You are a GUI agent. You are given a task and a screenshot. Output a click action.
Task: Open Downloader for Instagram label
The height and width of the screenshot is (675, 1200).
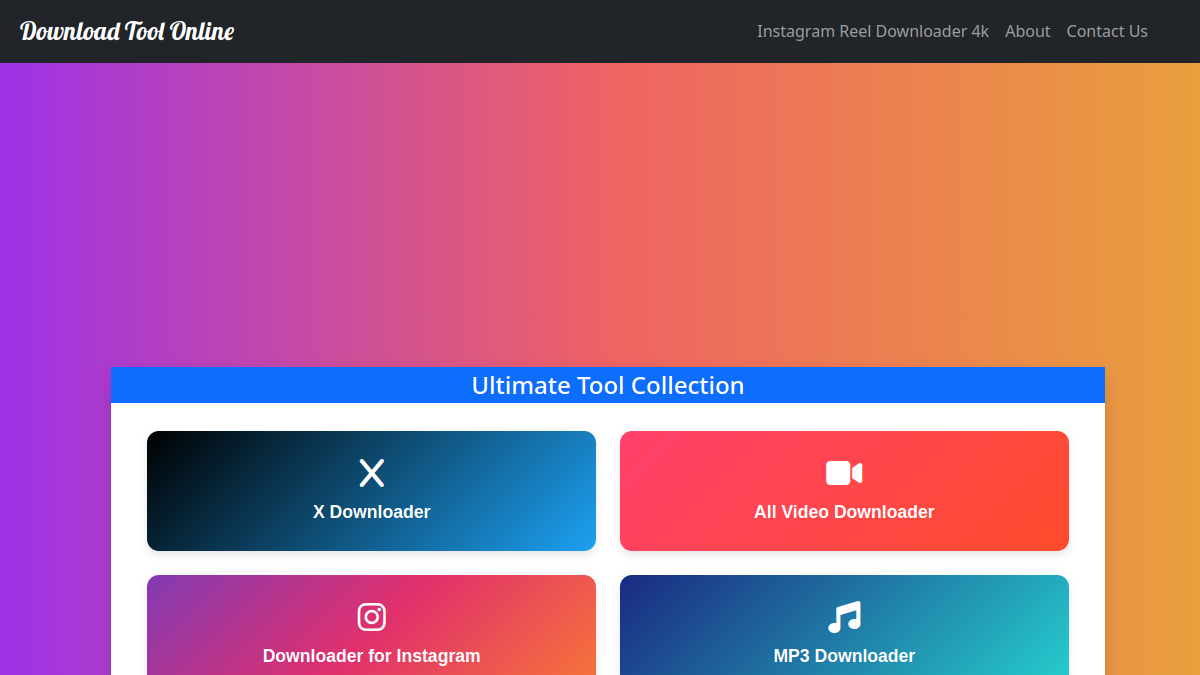[x=372, y=656]
